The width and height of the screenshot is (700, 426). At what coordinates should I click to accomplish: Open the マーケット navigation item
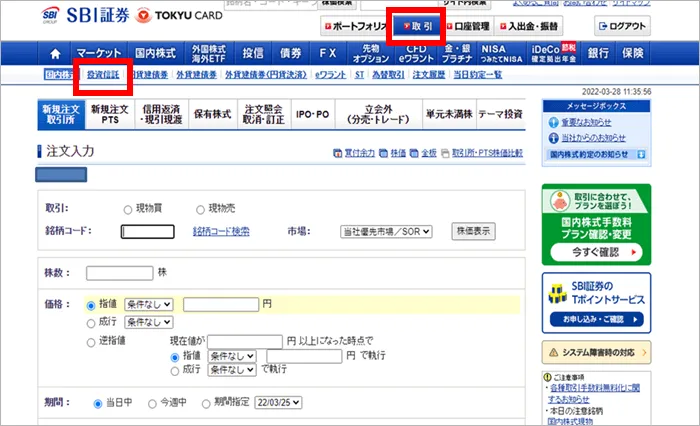99,53
